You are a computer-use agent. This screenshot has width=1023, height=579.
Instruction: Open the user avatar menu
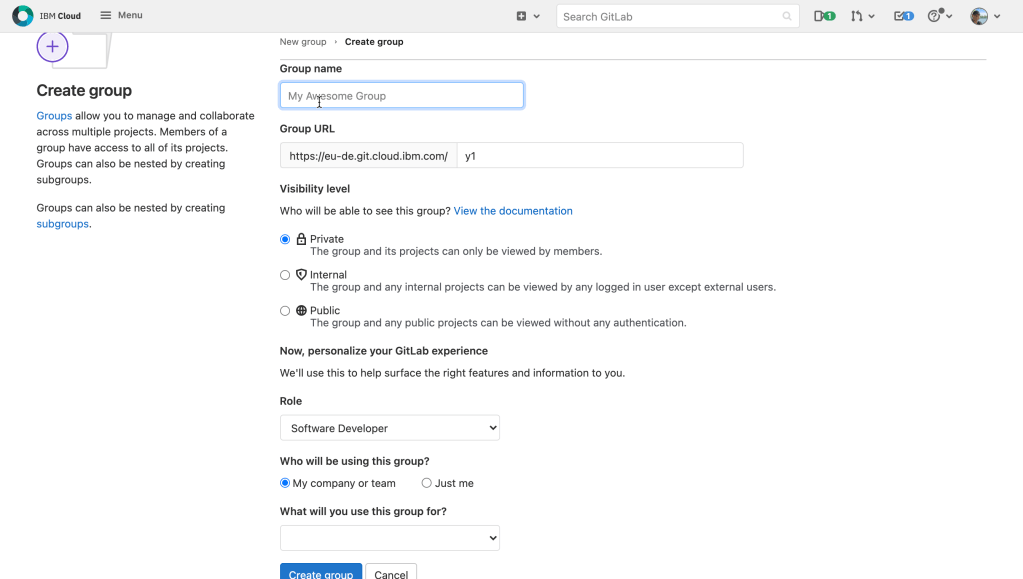tap(984, 16)
